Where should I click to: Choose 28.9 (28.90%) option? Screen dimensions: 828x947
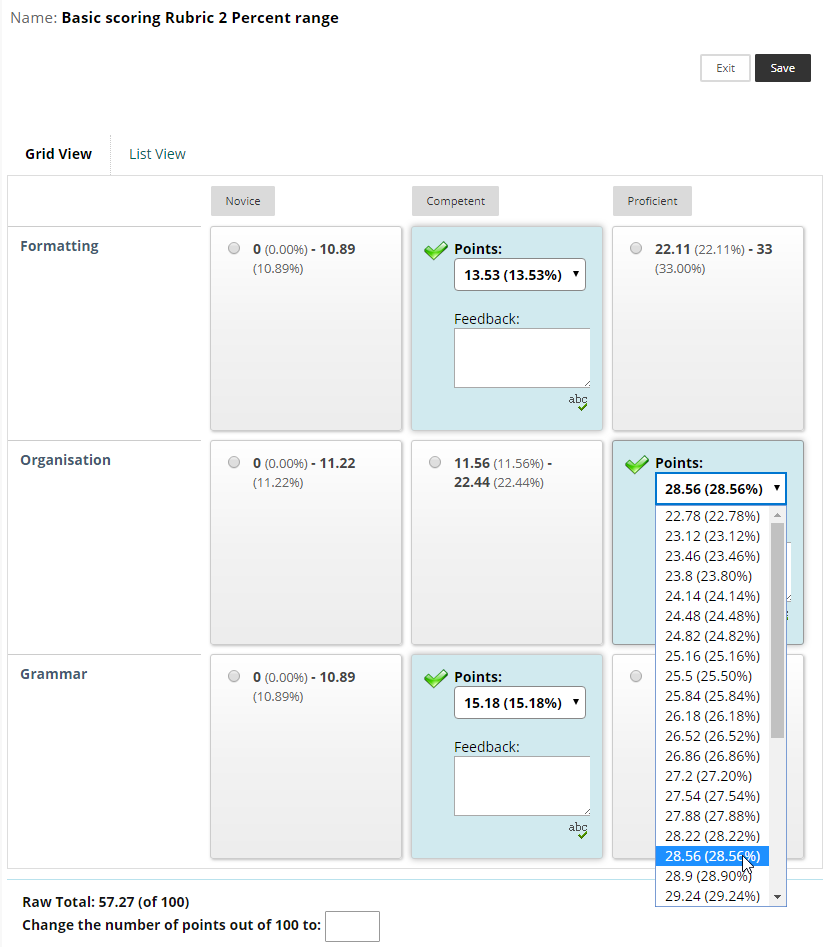pyautogui.click(x=712, y=876)
